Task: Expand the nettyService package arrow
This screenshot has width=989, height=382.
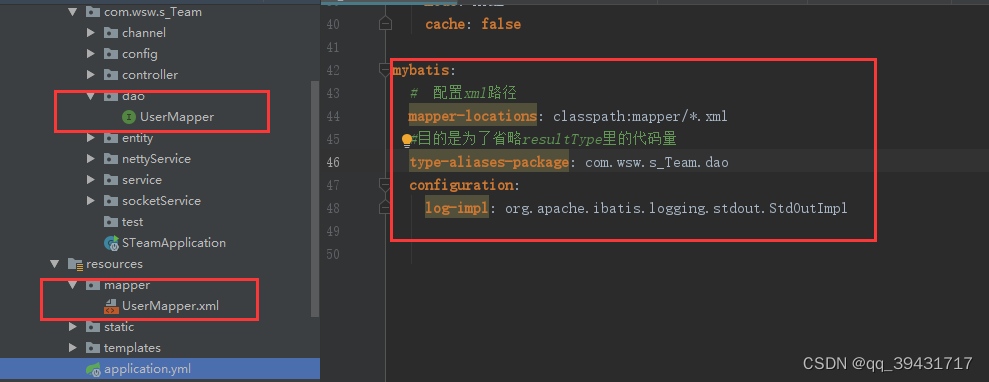Action: click(91, 159)
